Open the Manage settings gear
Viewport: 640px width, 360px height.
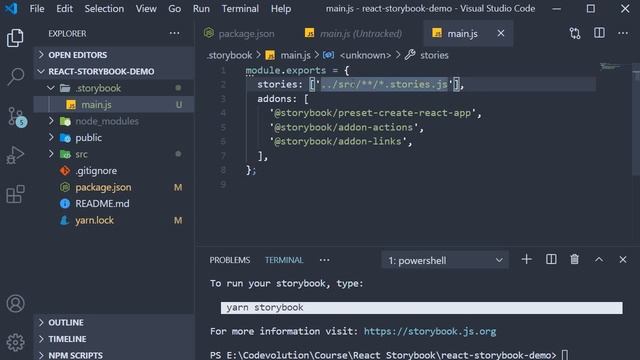pos(16,342)
